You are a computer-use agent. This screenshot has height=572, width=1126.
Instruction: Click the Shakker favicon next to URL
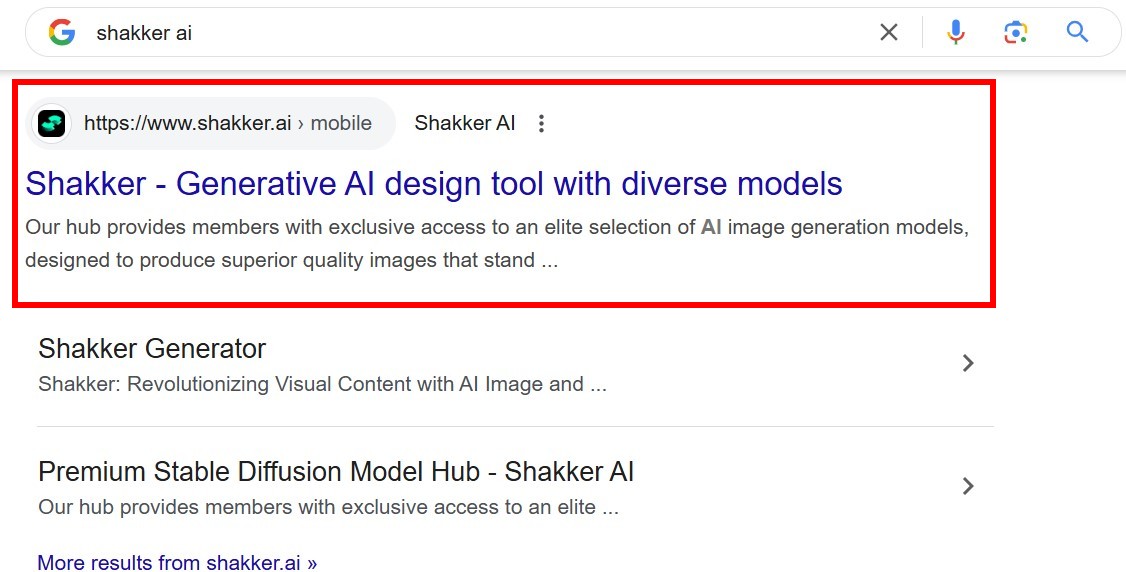52,123
